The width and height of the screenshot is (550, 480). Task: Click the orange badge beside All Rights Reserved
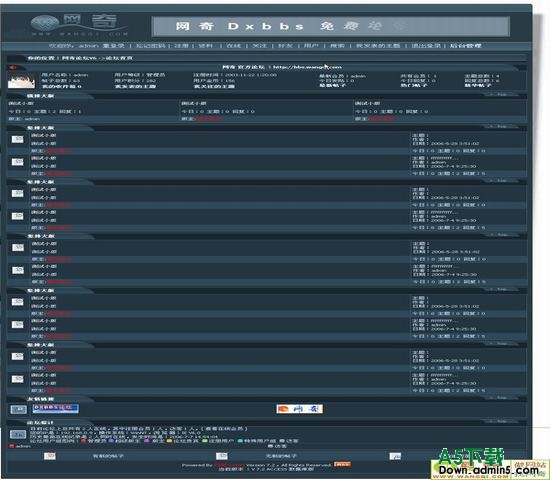[x=342, y=465]
